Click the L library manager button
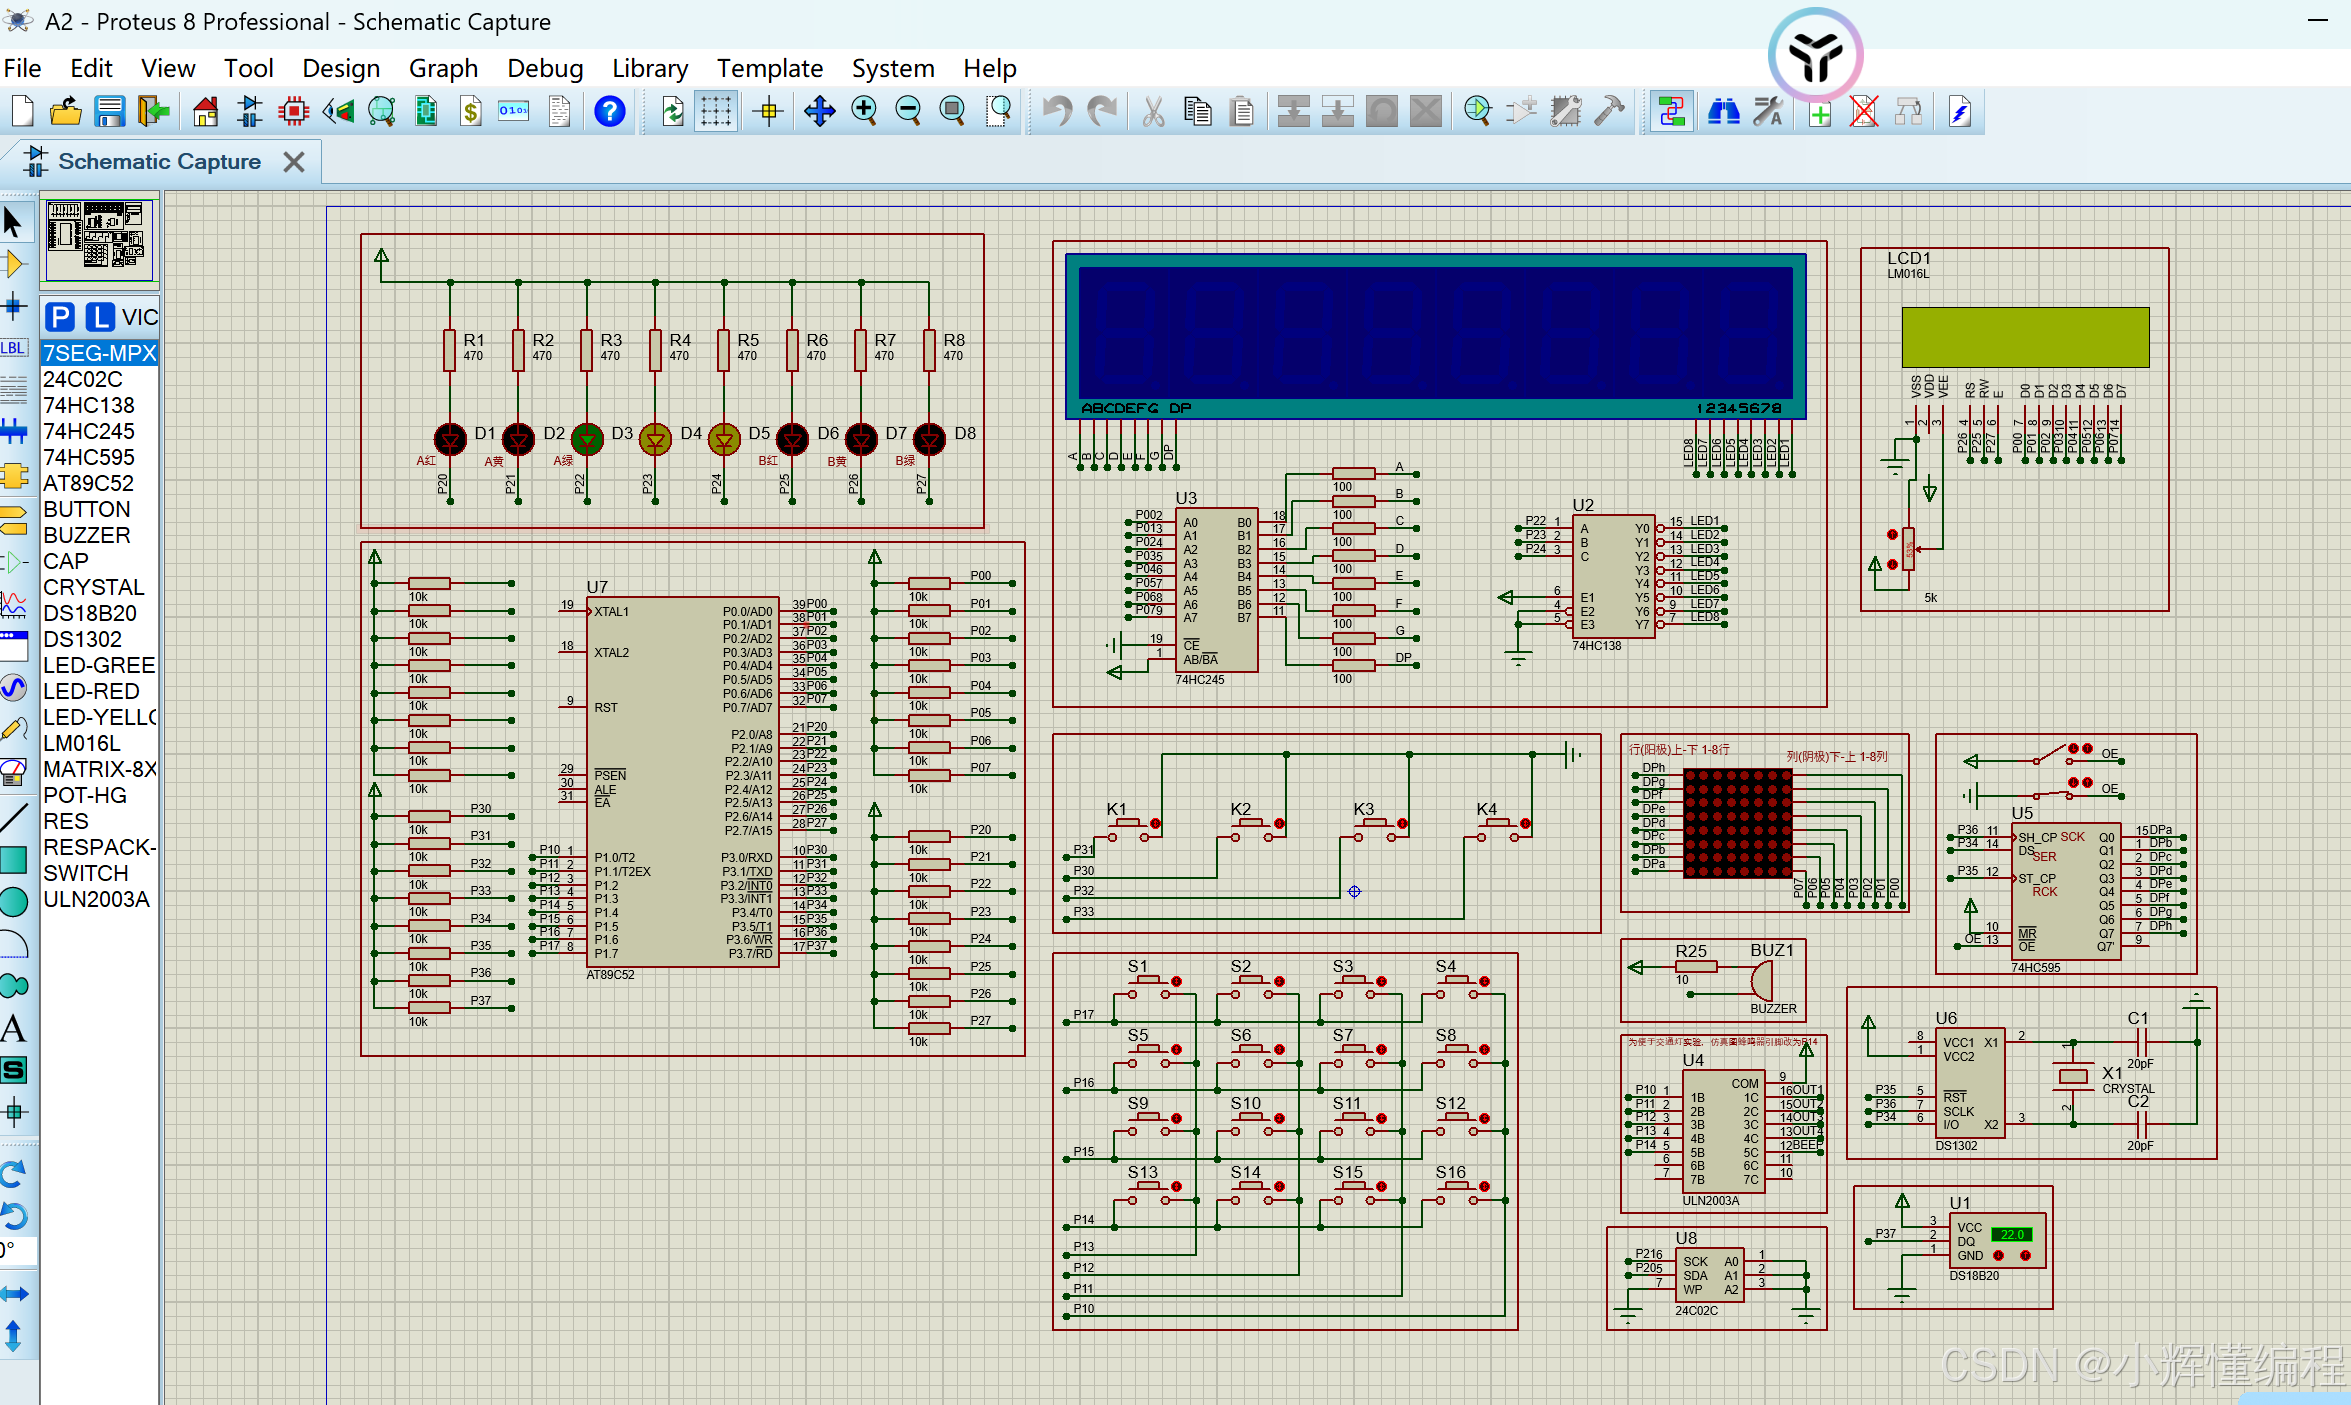The image size is (2351, 1405). pyautogui.click(x=99, y=317)
